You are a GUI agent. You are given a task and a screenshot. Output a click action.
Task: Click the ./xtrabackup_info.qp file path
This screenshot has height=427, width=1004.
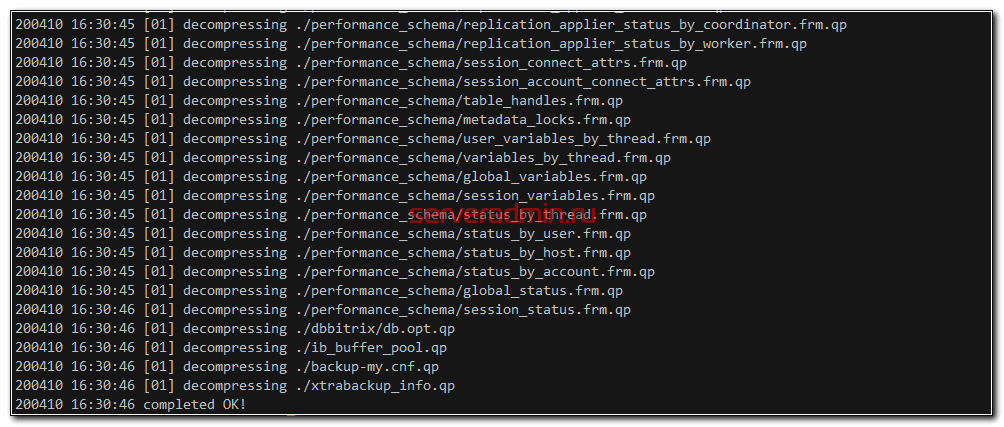375,386
